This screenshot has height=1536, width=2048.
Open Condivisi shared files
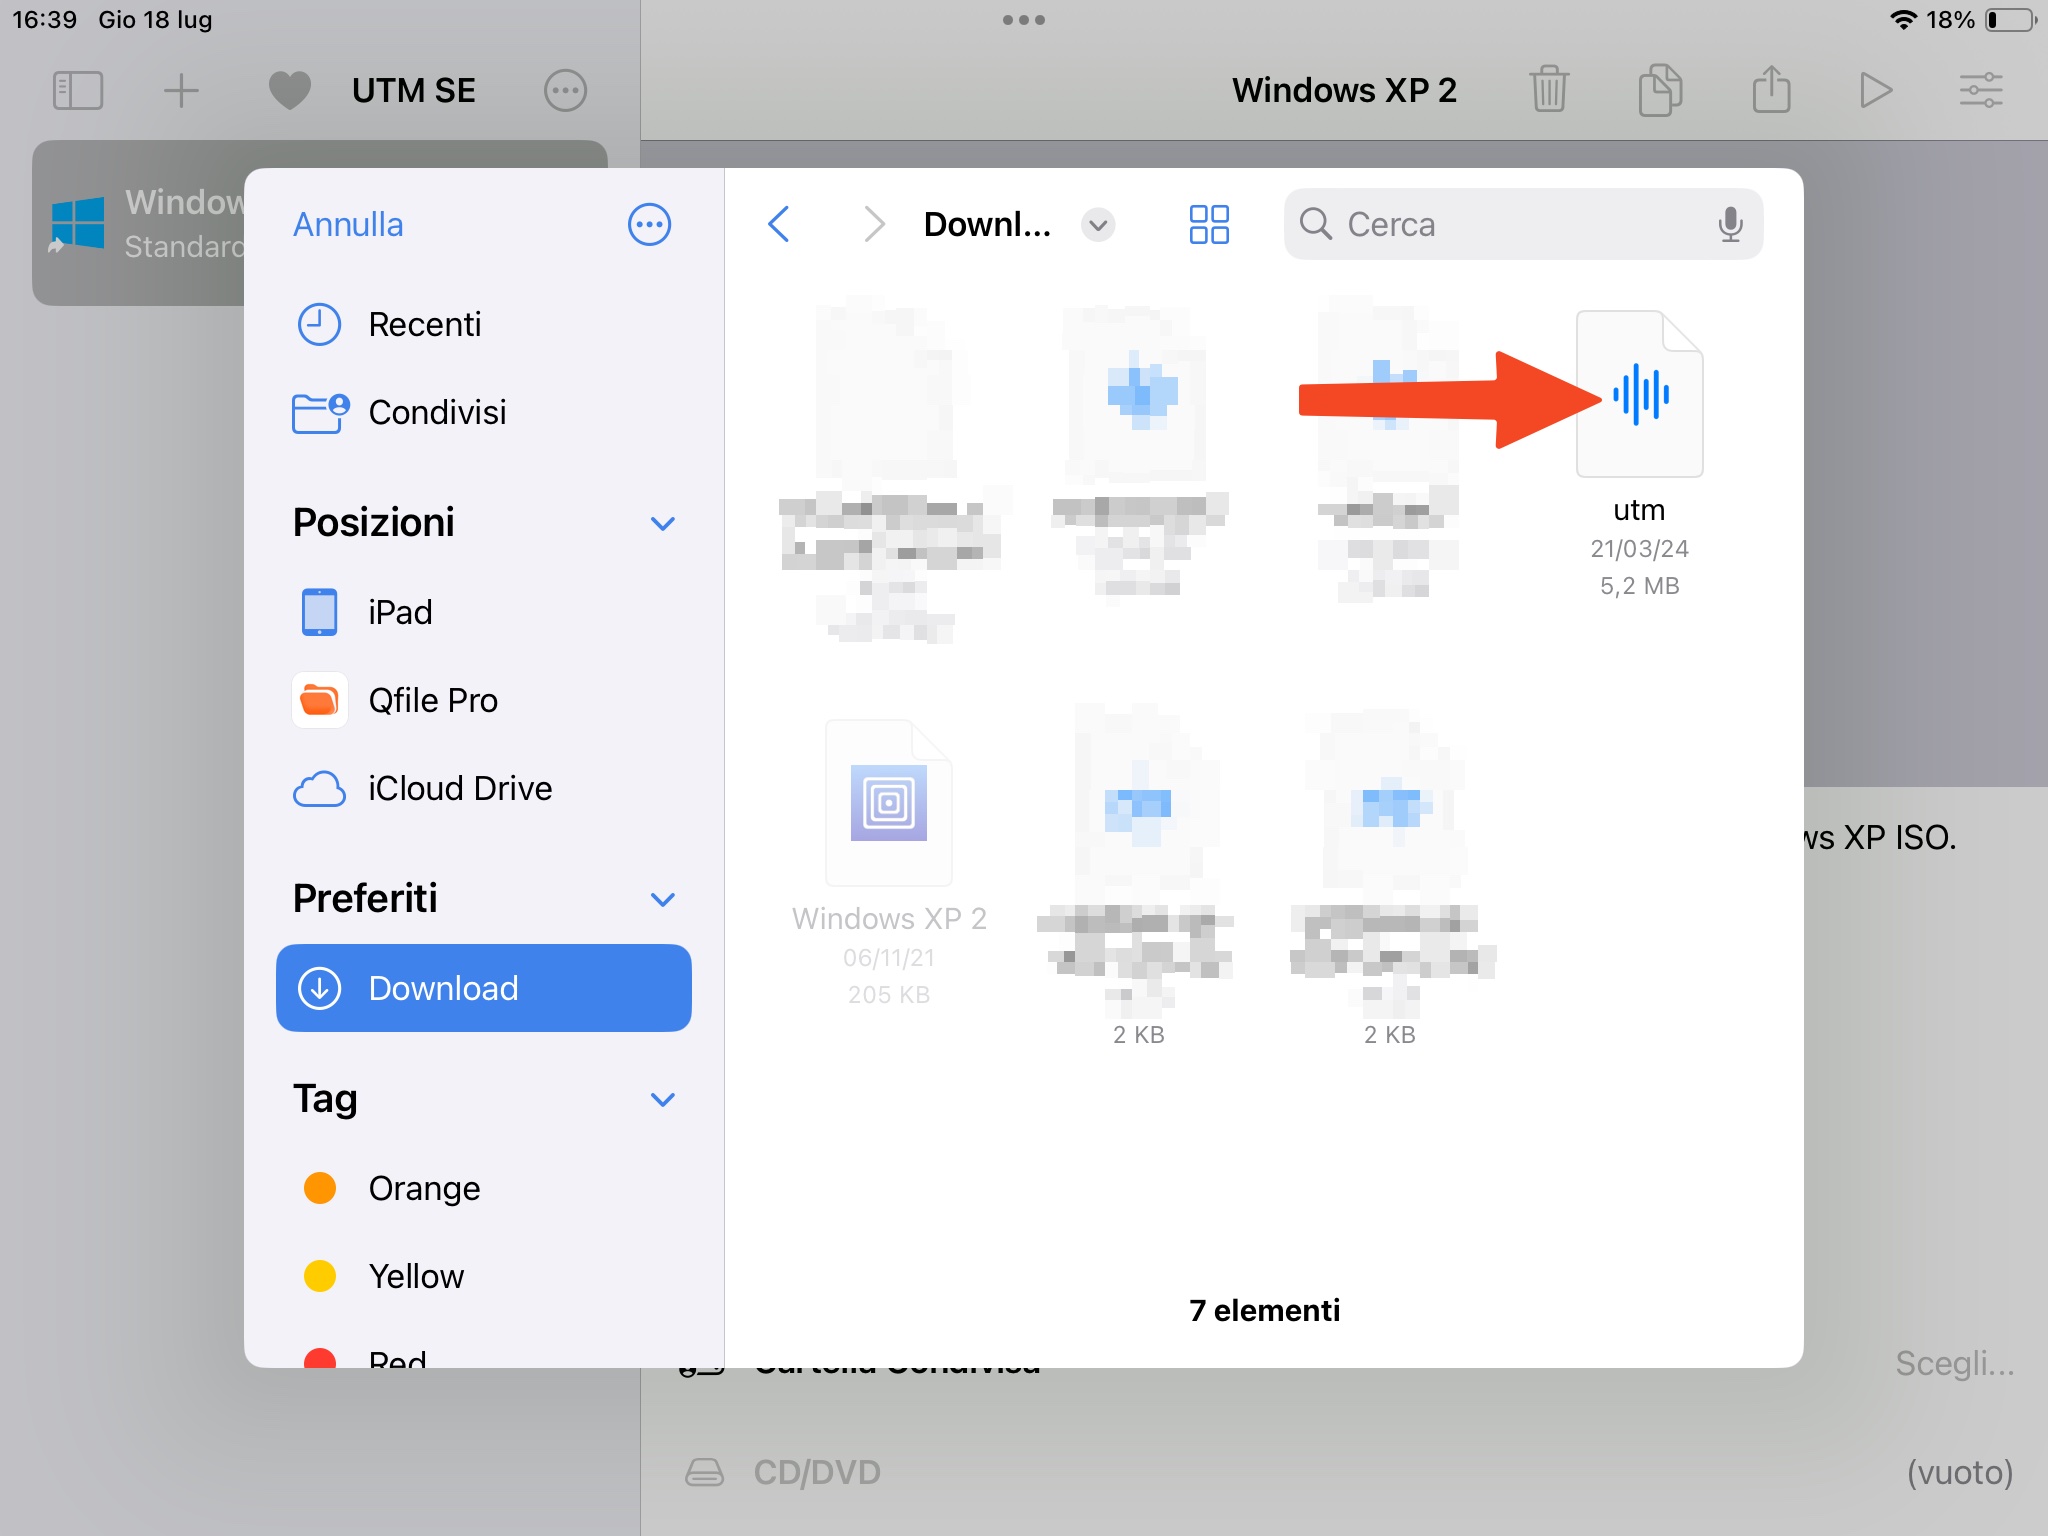coord(484,412)
